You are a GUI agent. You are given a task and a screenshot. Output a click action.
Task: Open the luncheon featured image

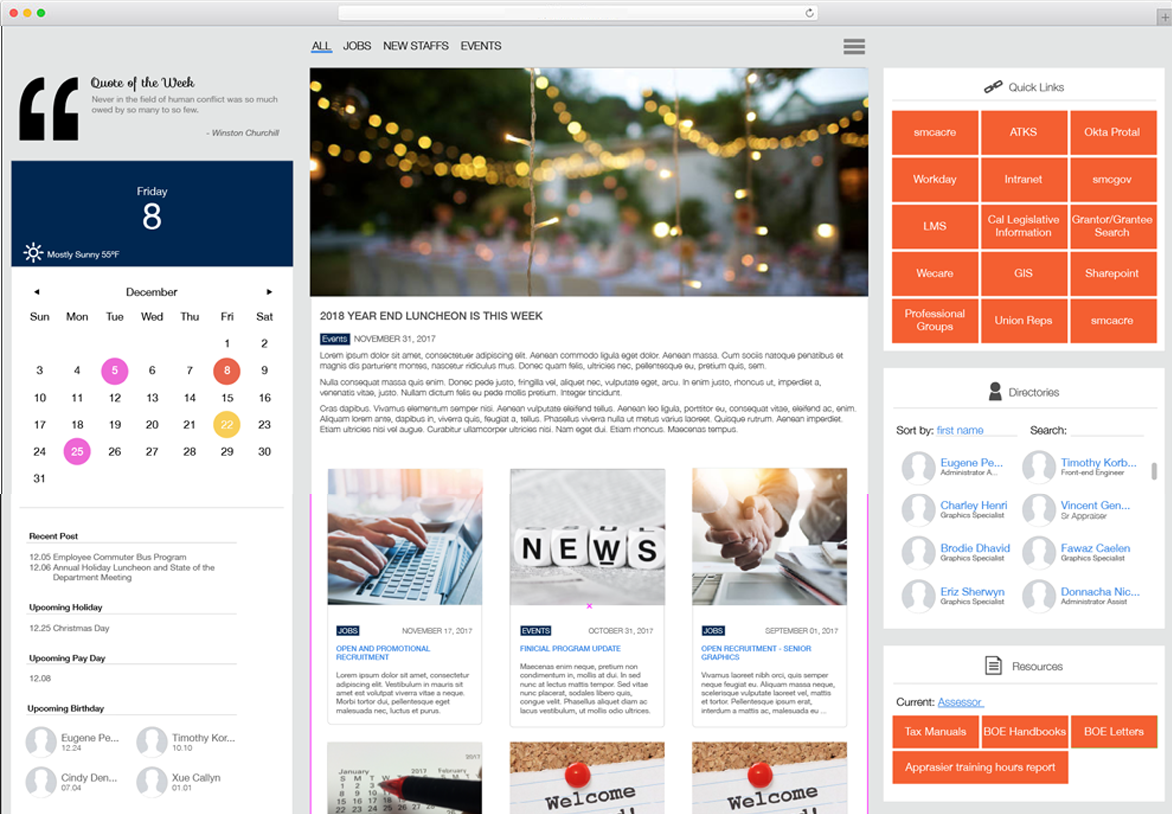coord(589,182)
